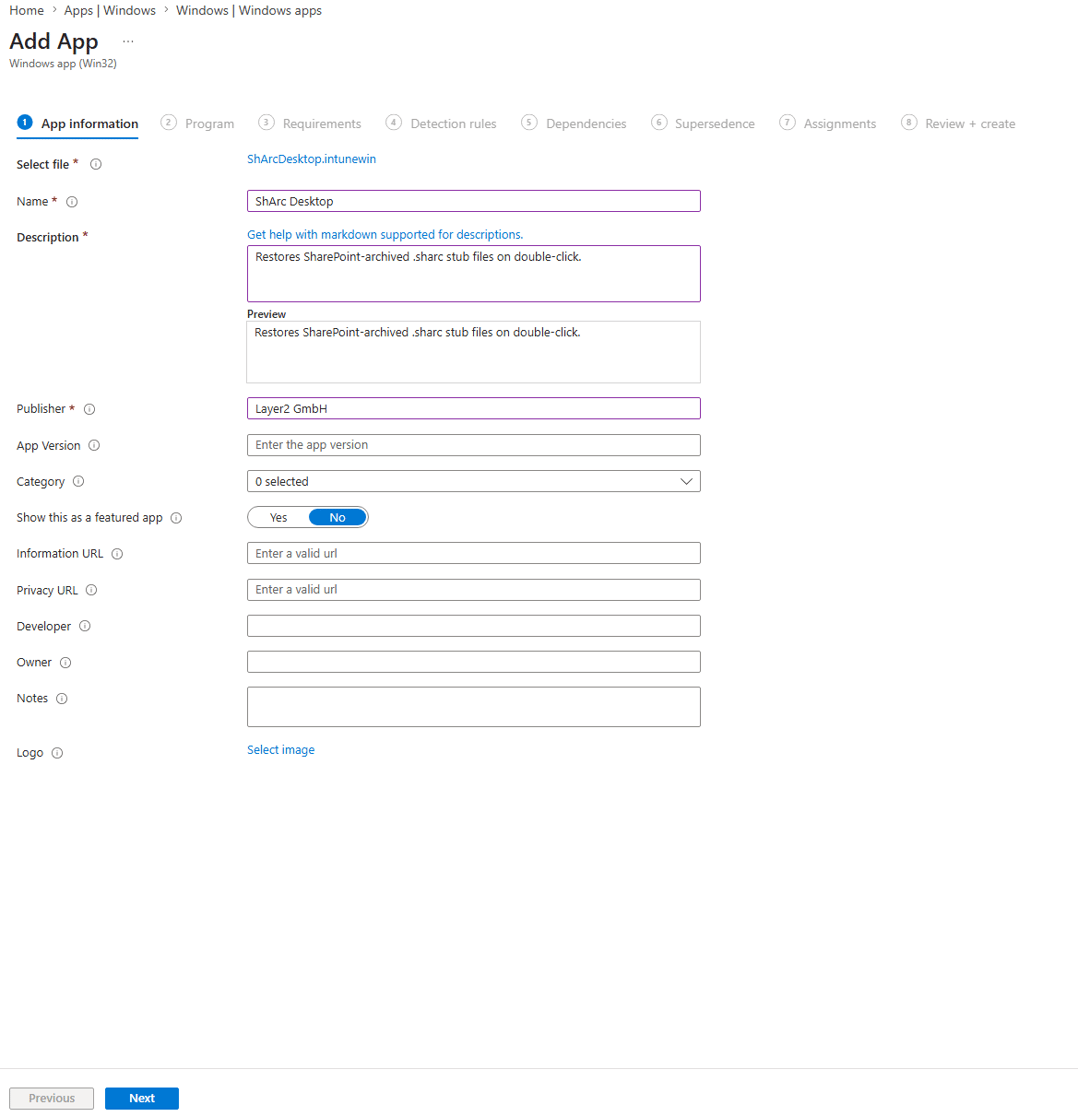The height and width of the screenshot is (1117, 1078).
Task: Click the Privacy URL input field
Action: point(473,590)
